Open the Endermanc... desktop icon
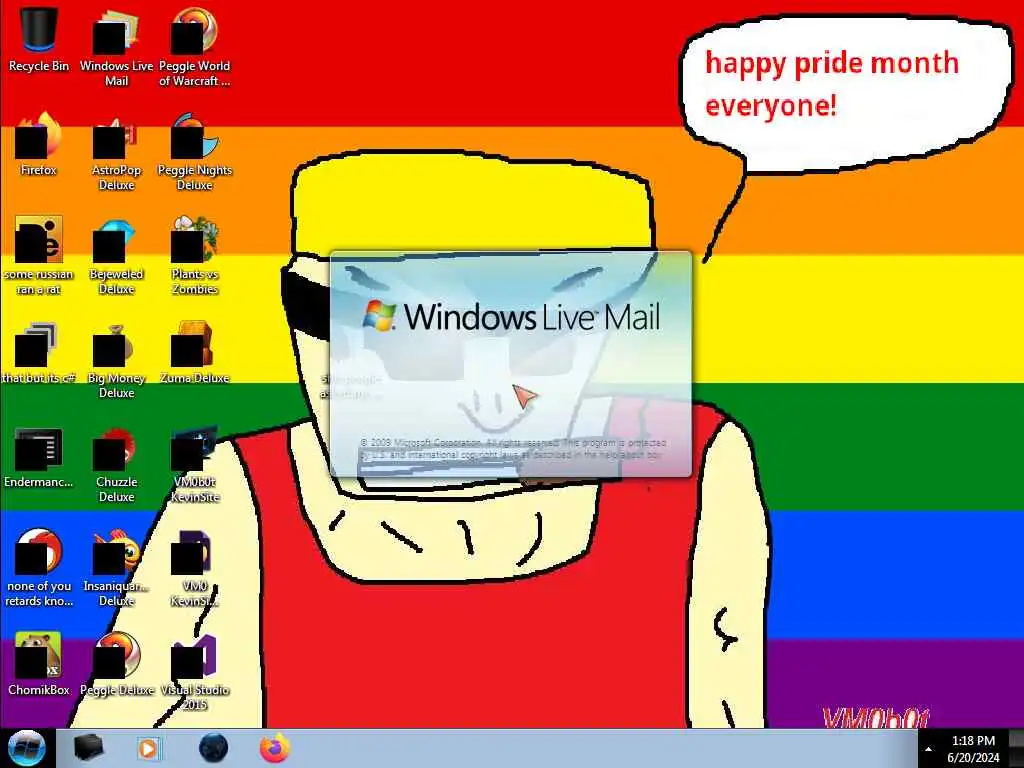The image size is (1024, 768). pos(39,456)
